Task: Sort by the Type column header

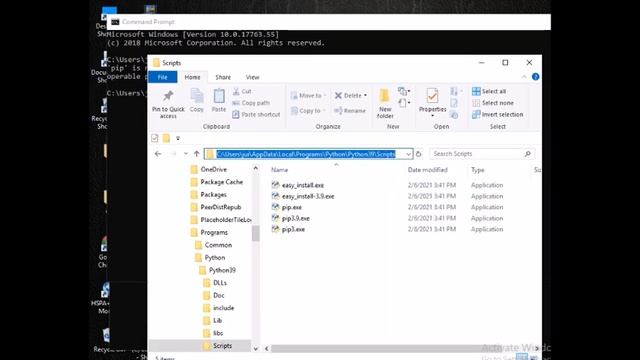Action: (478, 170)
